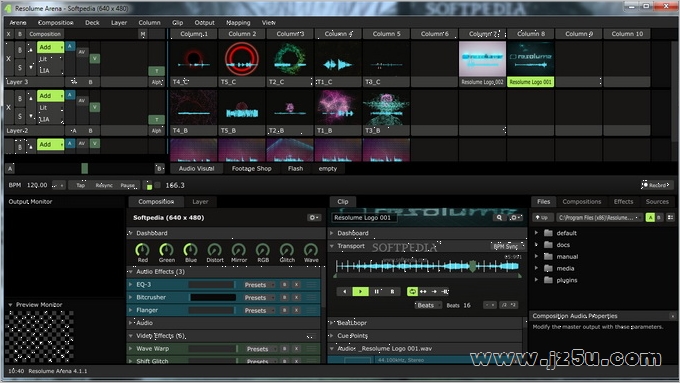The height and width of the screenshot is (383, 680).
Task: Click the green A button in Files toolbar
Action: (650, 217)
